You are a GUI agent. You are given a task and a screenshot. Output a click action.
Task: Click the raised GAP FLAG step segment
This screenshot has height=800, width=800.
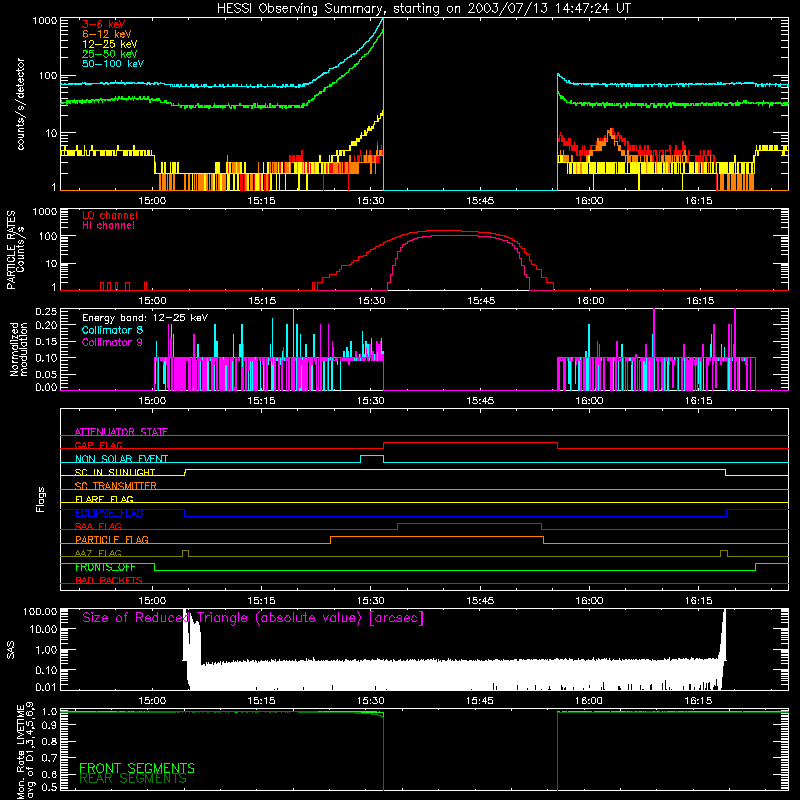(470, 443)
